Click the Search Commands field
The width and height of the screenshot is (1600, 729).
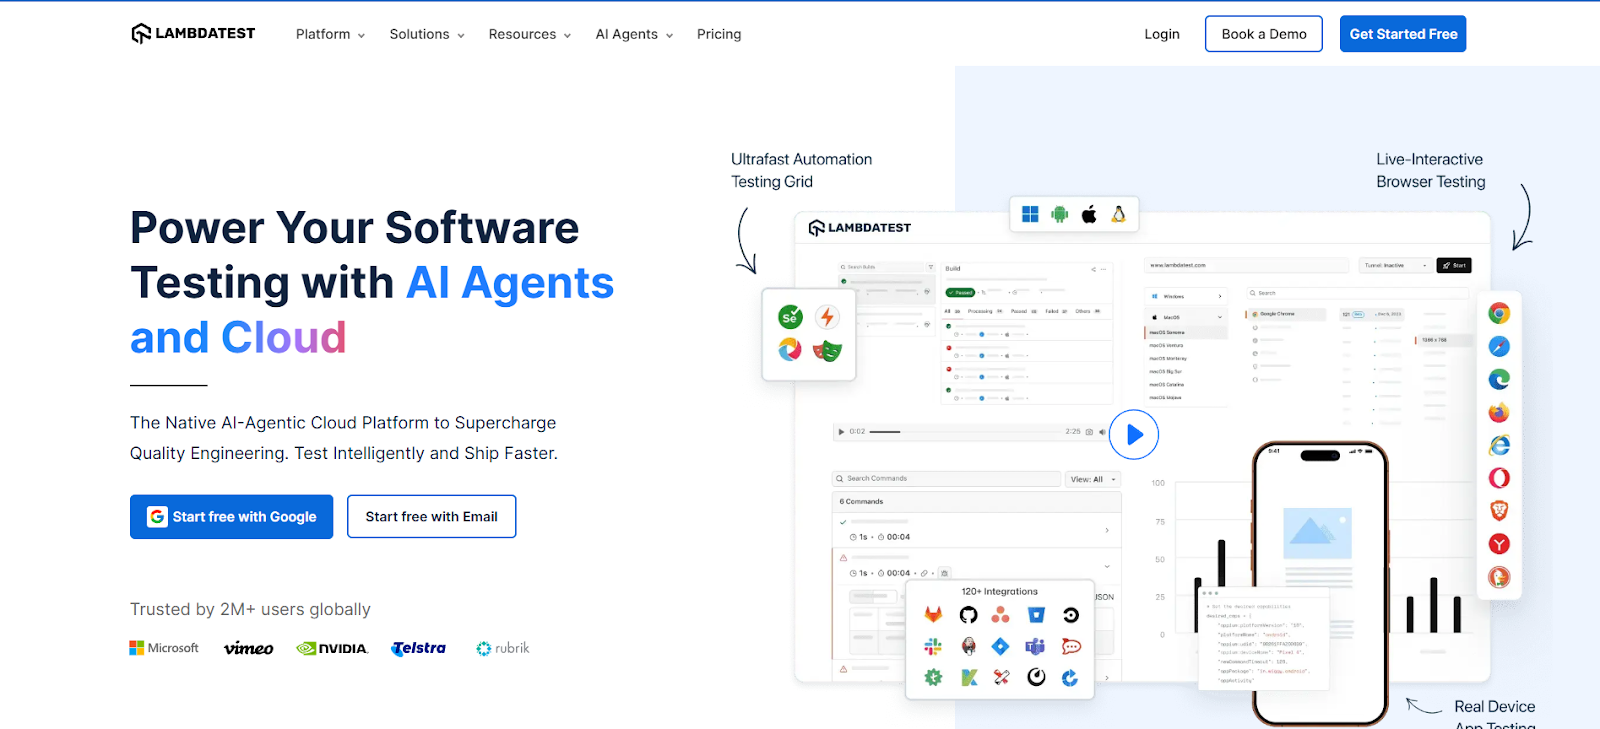[946, 479]
